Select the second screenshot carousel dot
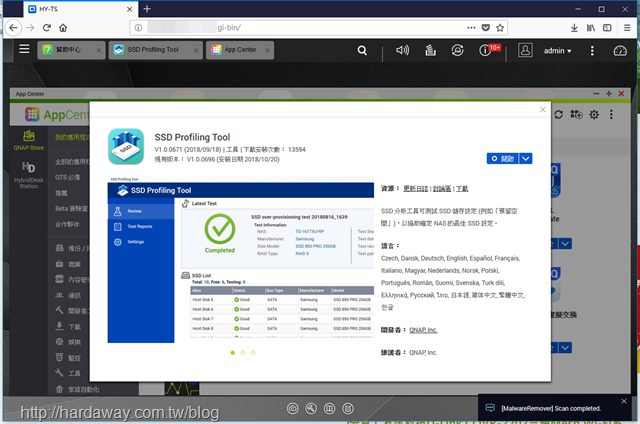Screen dimensions: 640x424 pyautogui.click(x=243, y=353)
